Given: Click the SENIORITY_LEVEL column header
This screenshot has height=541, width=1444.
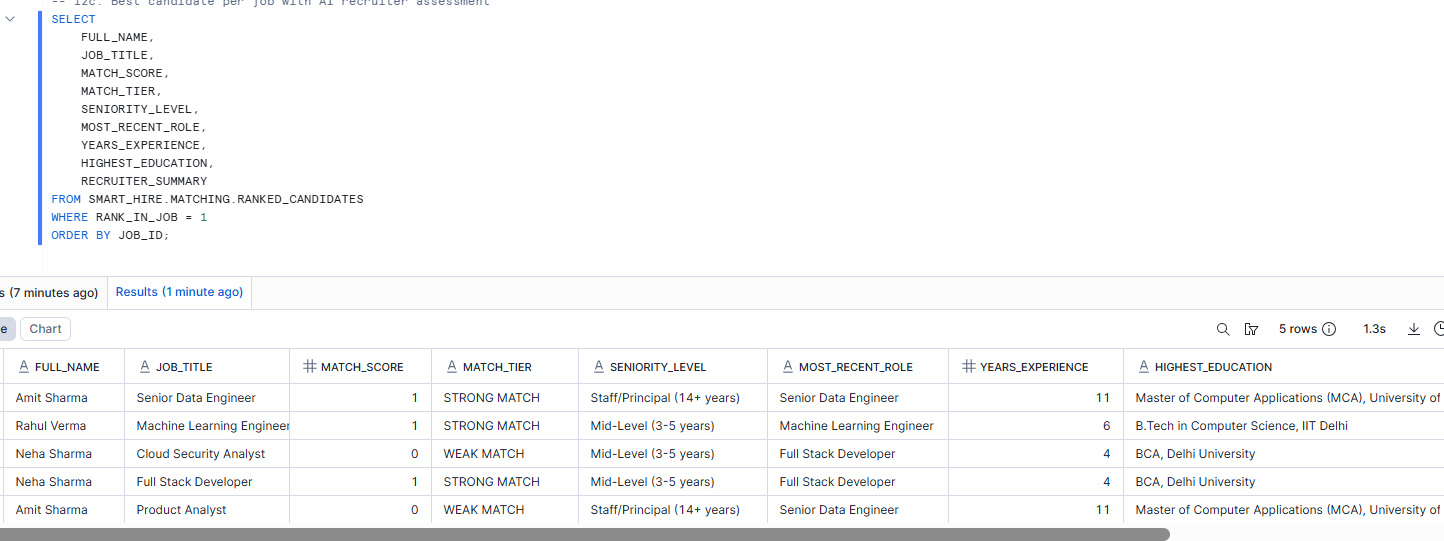Looking at the screenshot, I should [657, 367].
